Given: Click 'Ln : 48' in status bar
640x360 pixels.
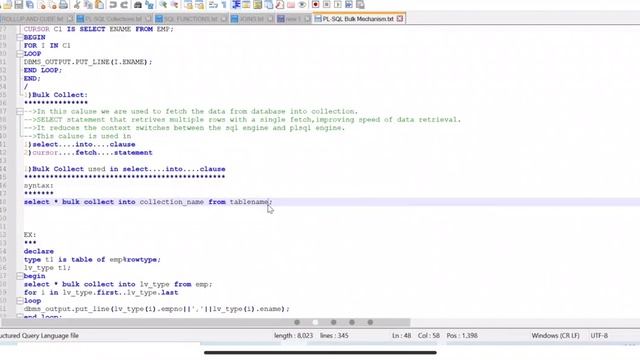Looking at the screenshot, I should (x=401, y=336).
